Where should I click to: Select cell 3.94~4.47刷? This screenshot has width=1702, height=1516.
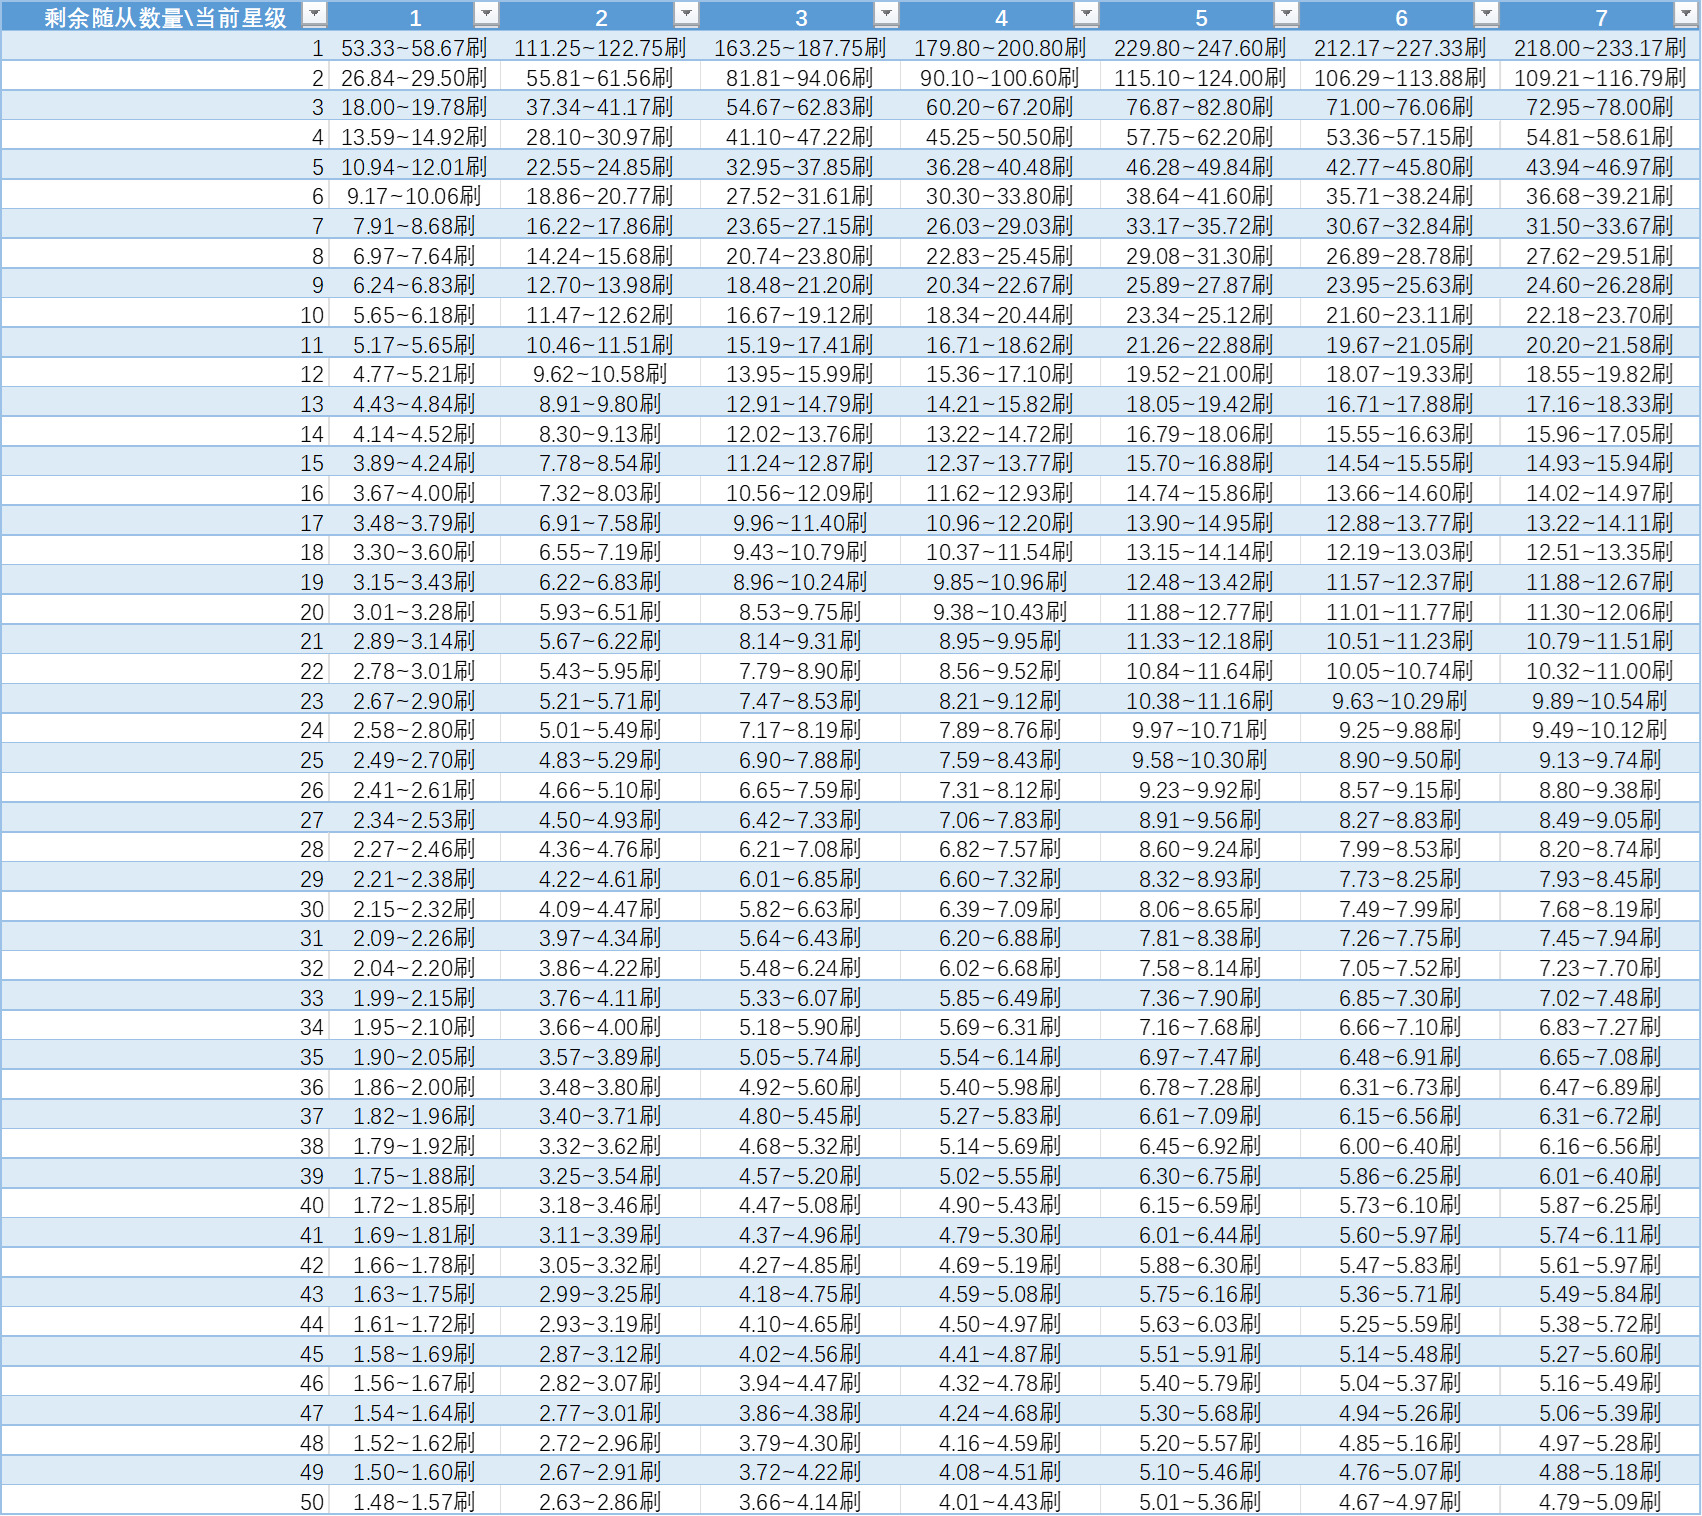coord(800,1383)
